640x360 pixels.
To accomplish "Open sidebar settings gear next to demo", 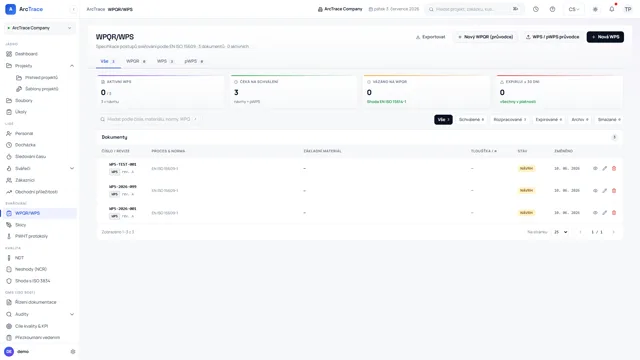I will pos(73,351).
